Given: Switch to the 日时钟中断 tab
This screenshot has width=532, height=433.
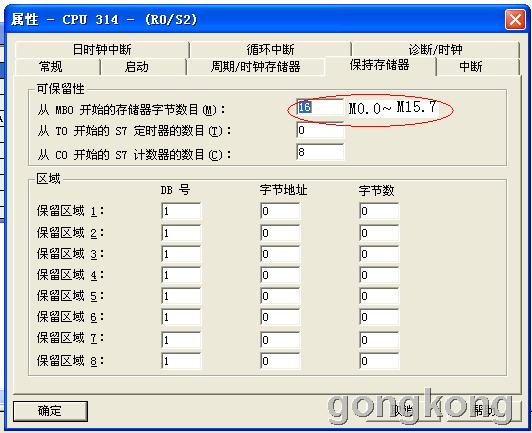Looking at the screenshot, I should 102,50.
